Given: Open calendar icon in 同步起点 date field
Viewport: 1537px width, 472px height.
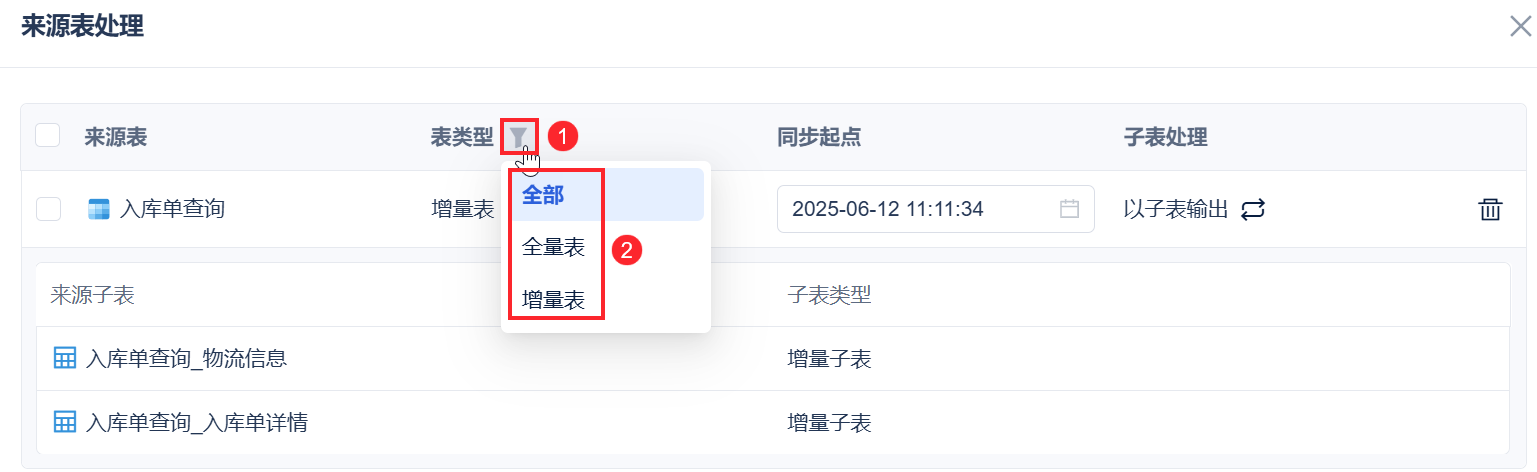Looking at the screenshot, I should coord(1069,209).
